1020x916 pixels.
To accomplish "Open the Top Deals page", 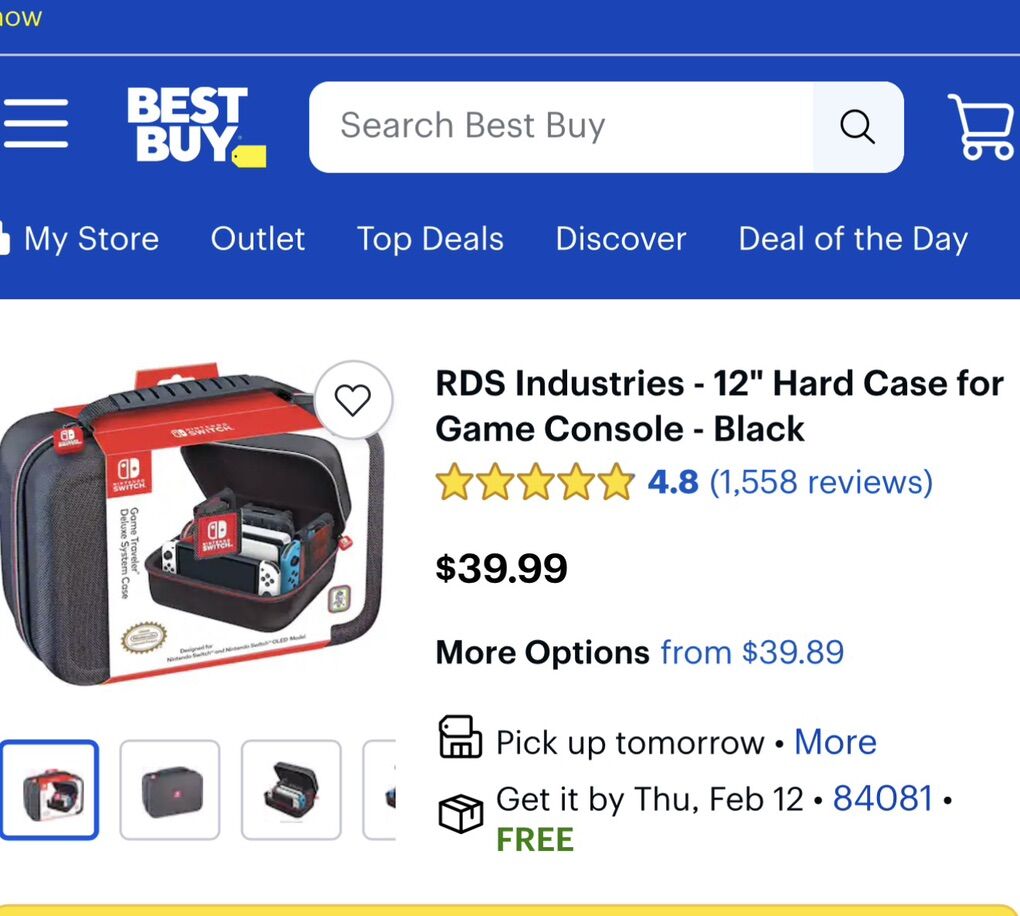I will tap(430, 239).
